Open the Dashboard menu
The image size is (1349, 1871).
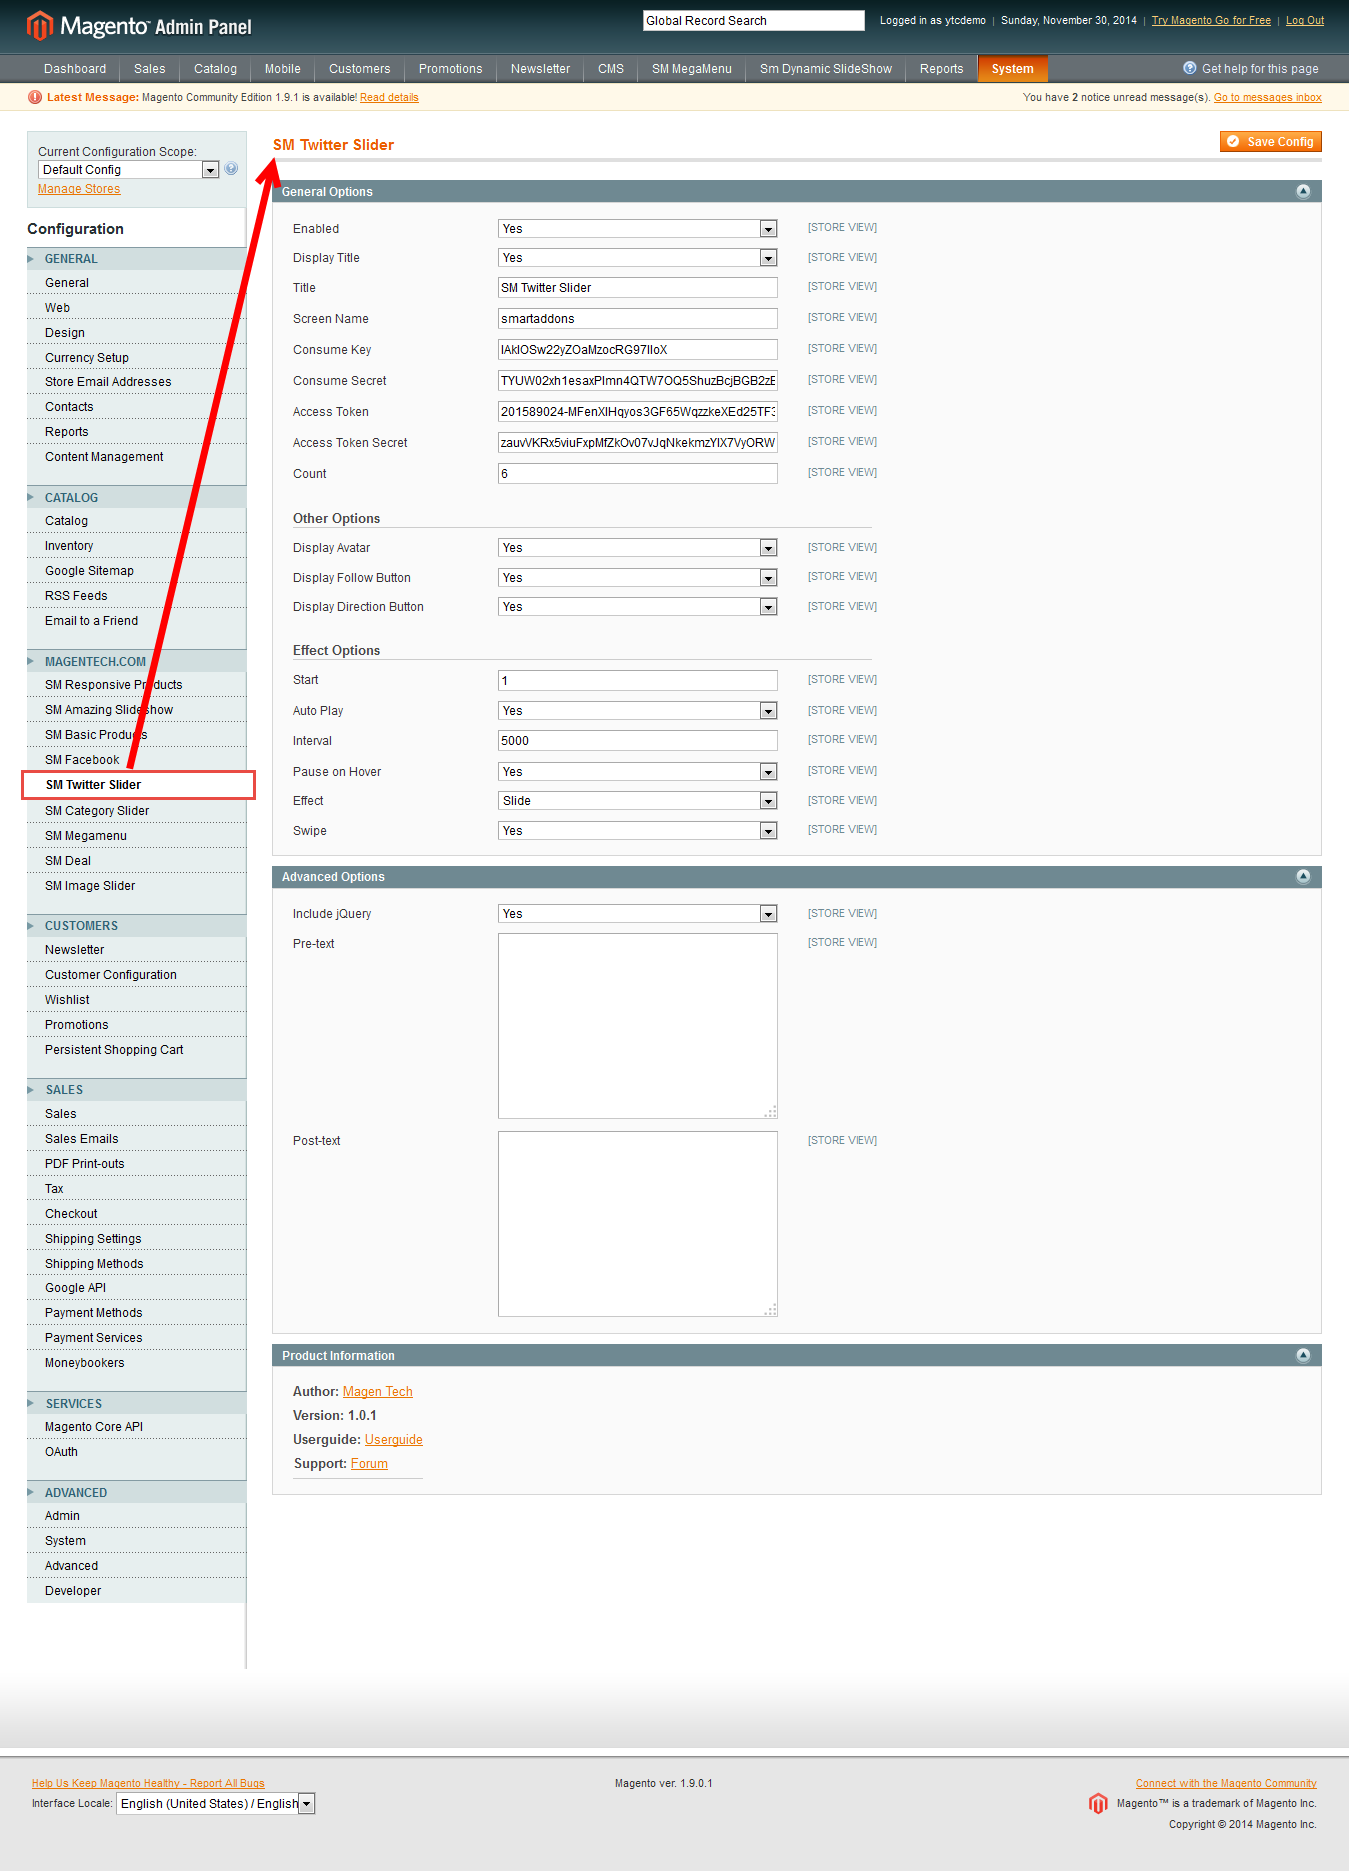75,69
